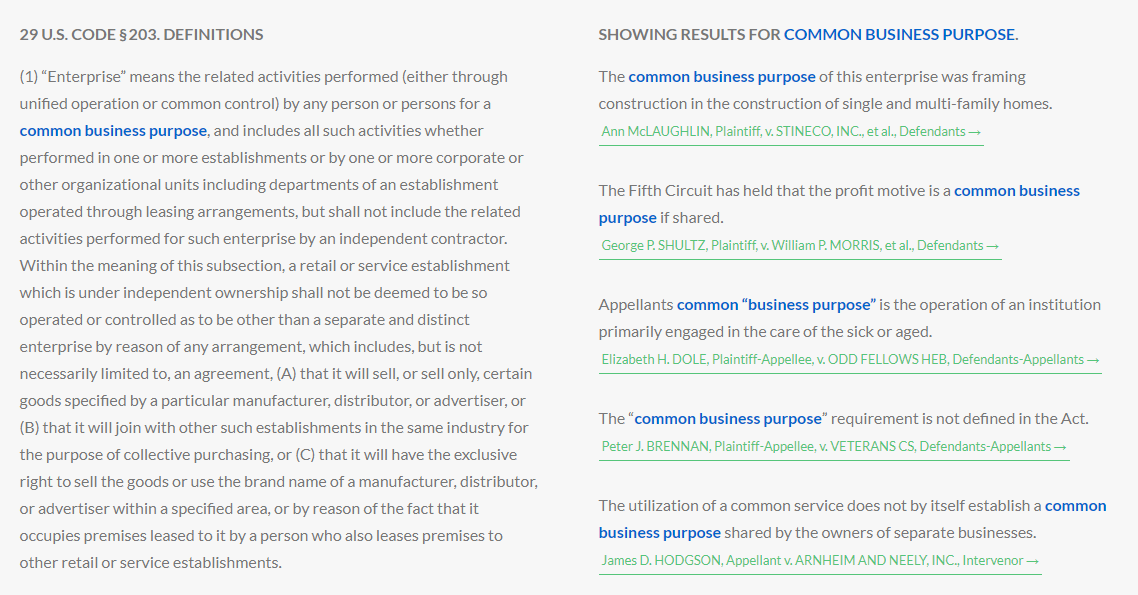The width and height of the screenshot is (1138, 595).
Task: Open the James D. HODGSON v. ARNHEIM case
Action: tap(812, 561)
